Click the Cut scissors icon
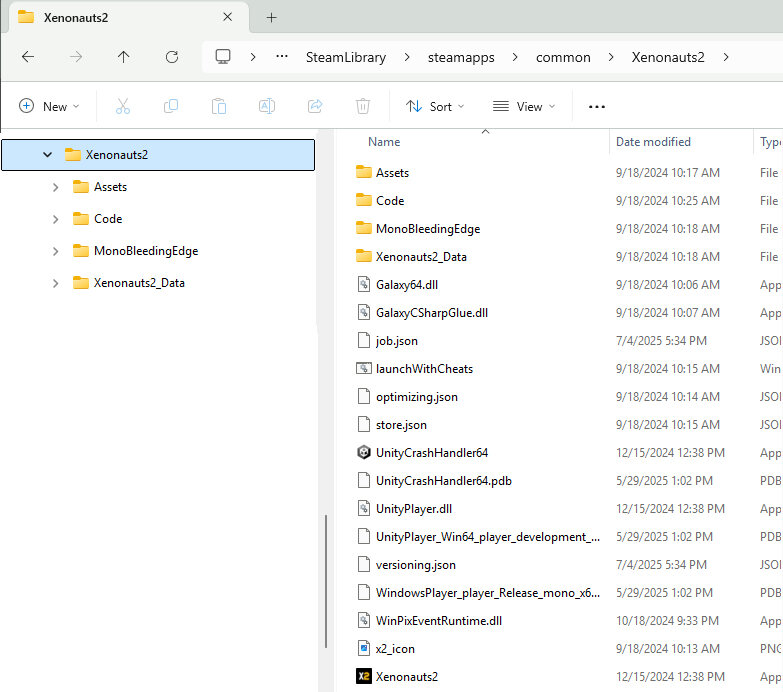This screenshot has height=692, width=783. [x=123, y=106]
